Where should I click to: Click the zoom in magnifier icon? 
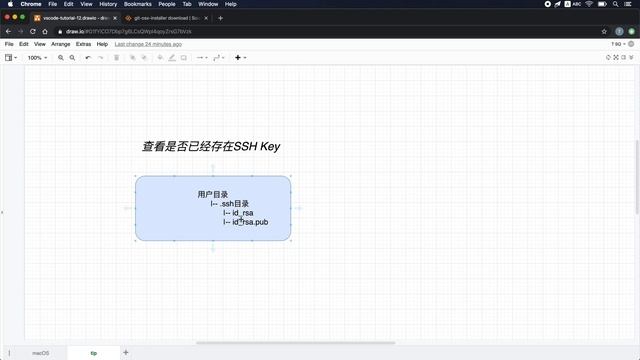[61, 58]
